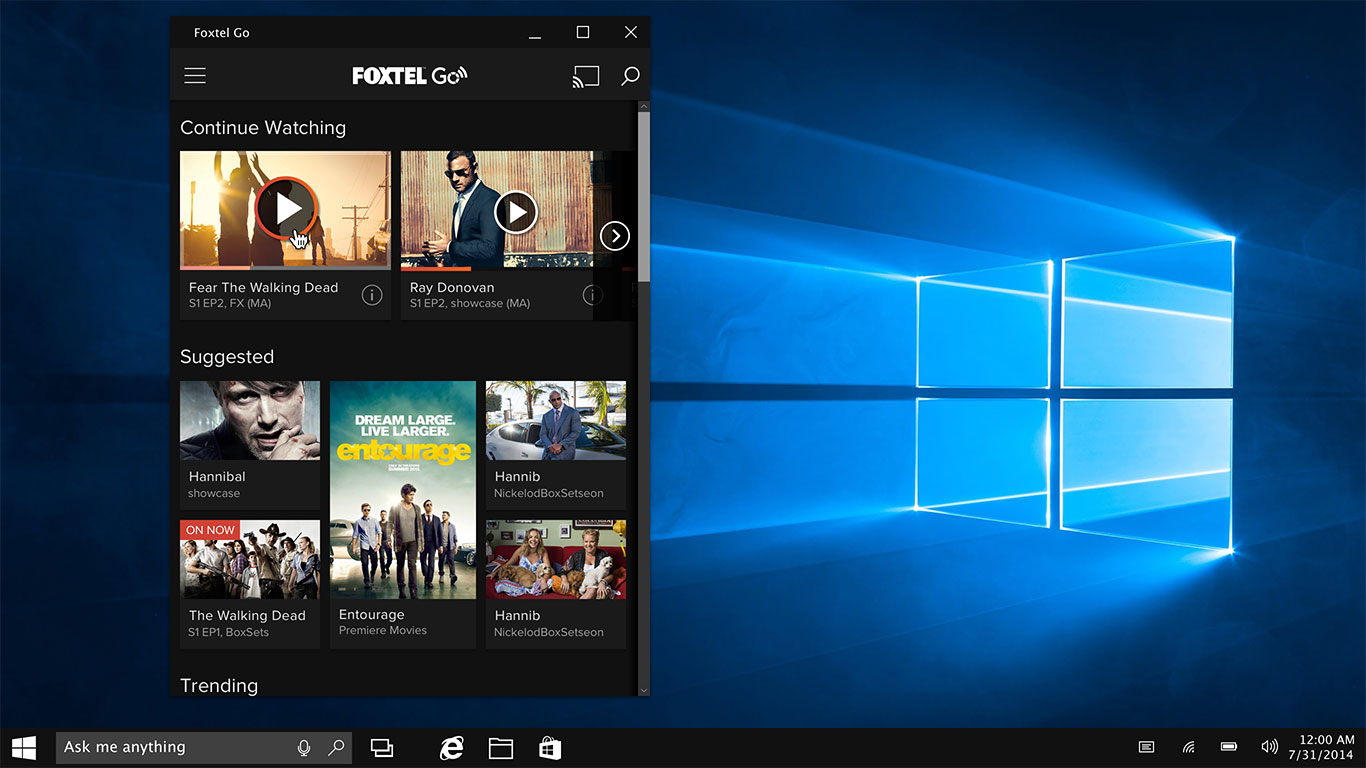Click the Continue Watching heading

click(263, 128)
